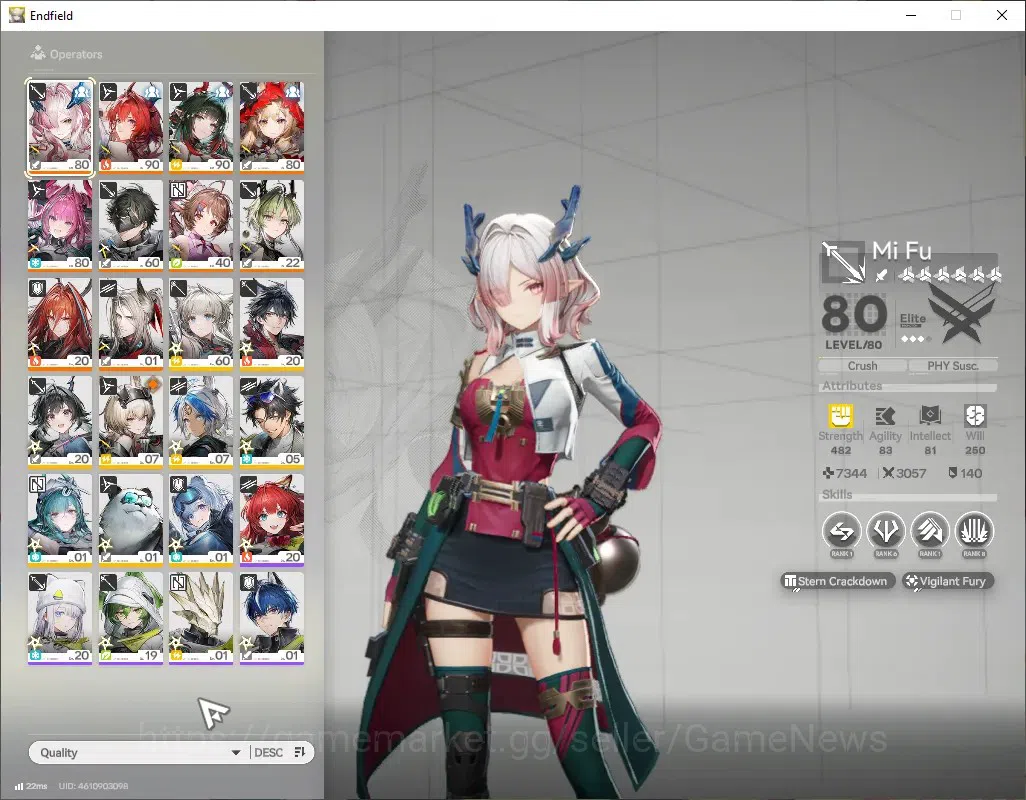Close the Endfield window
Screen dimensions: 1026x800
click(x=1002, y=15)
